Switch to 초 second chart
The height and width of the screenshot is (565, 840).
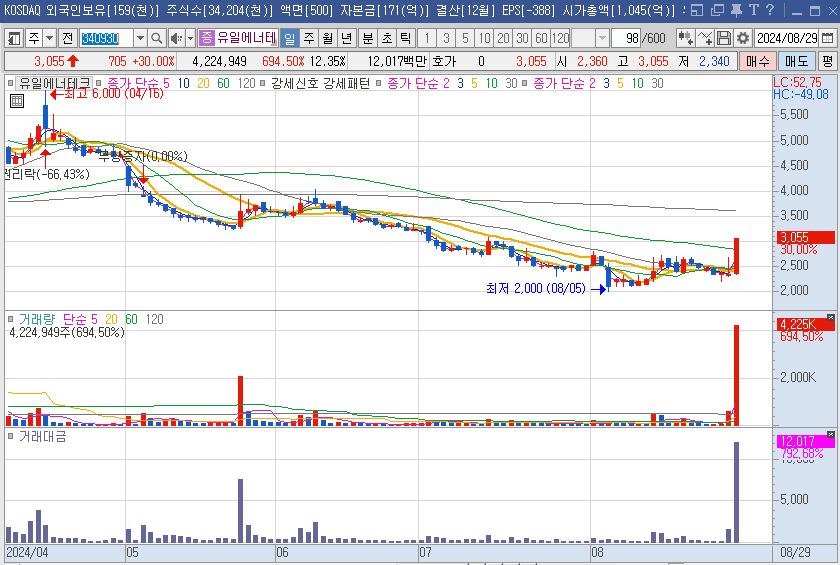pos(387,38)
